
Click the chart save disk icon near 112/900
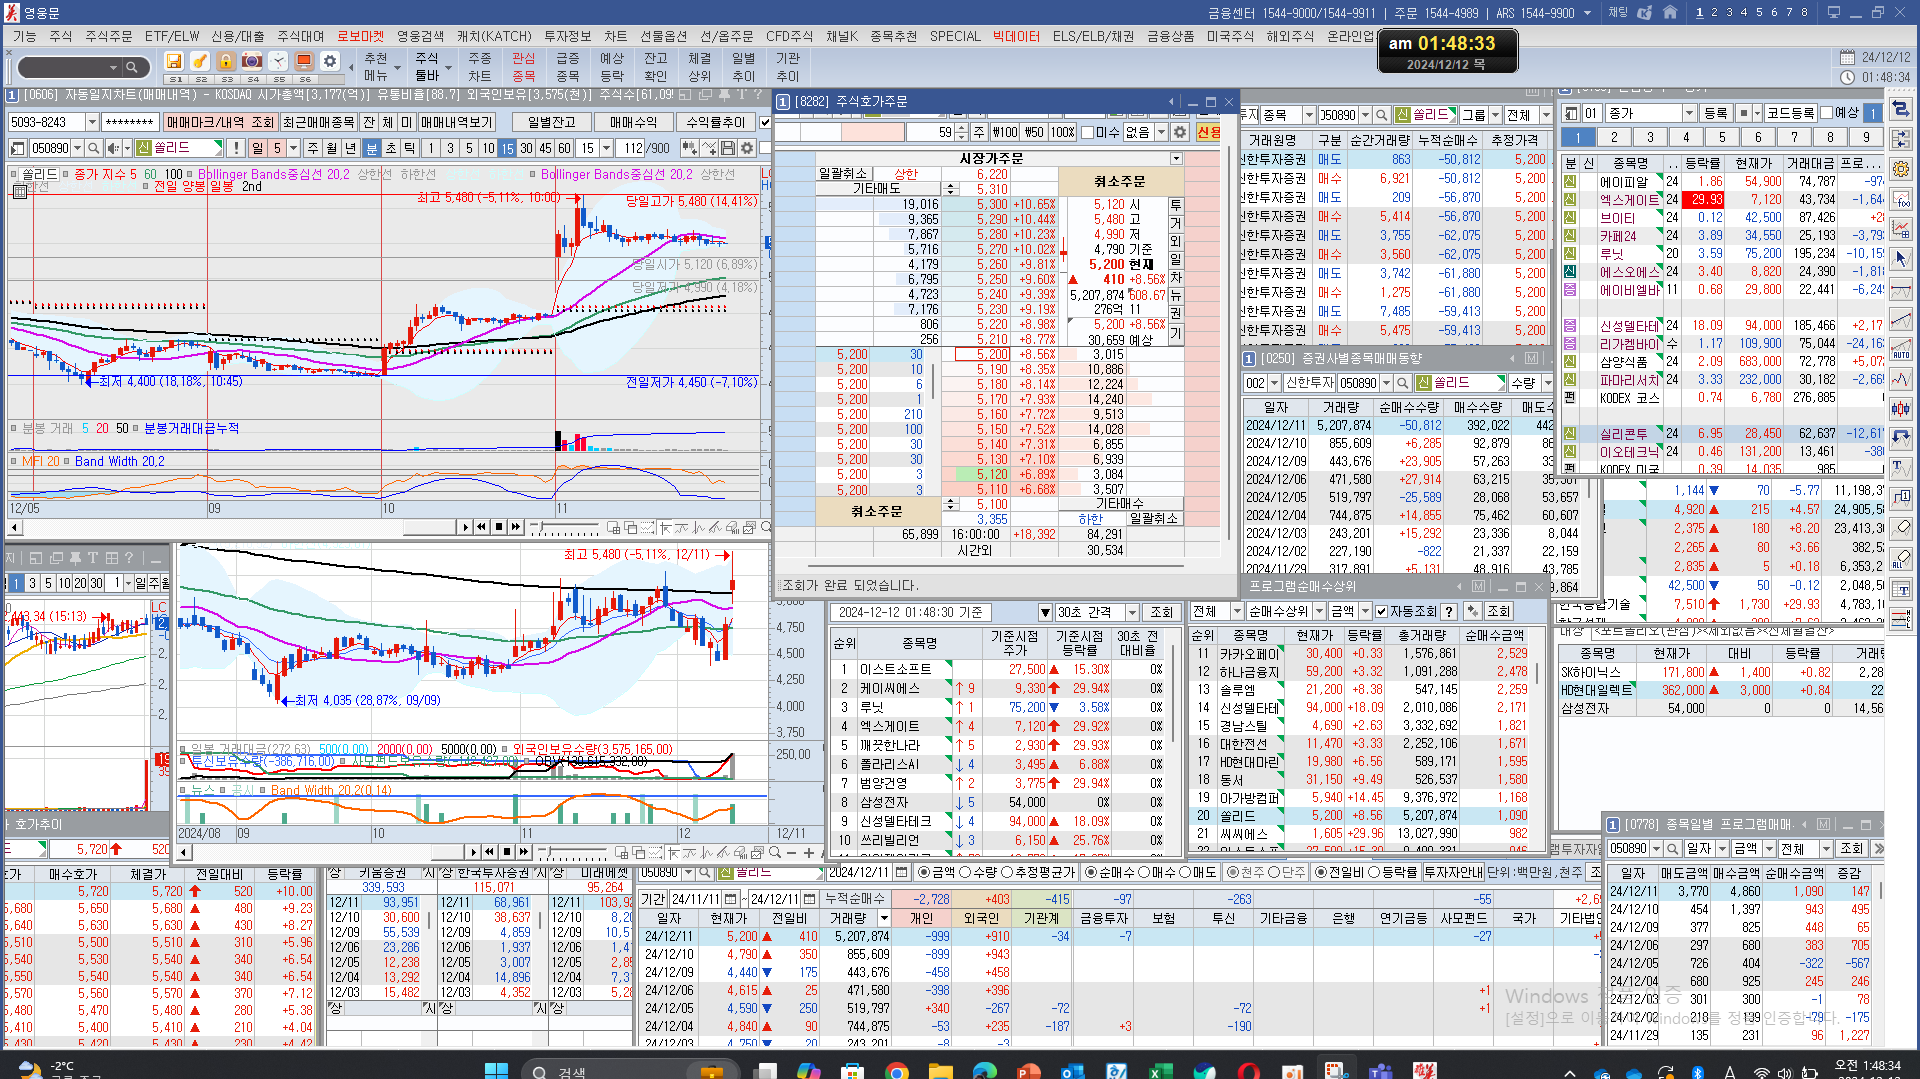pyautogui.click(x=728, y=148)
